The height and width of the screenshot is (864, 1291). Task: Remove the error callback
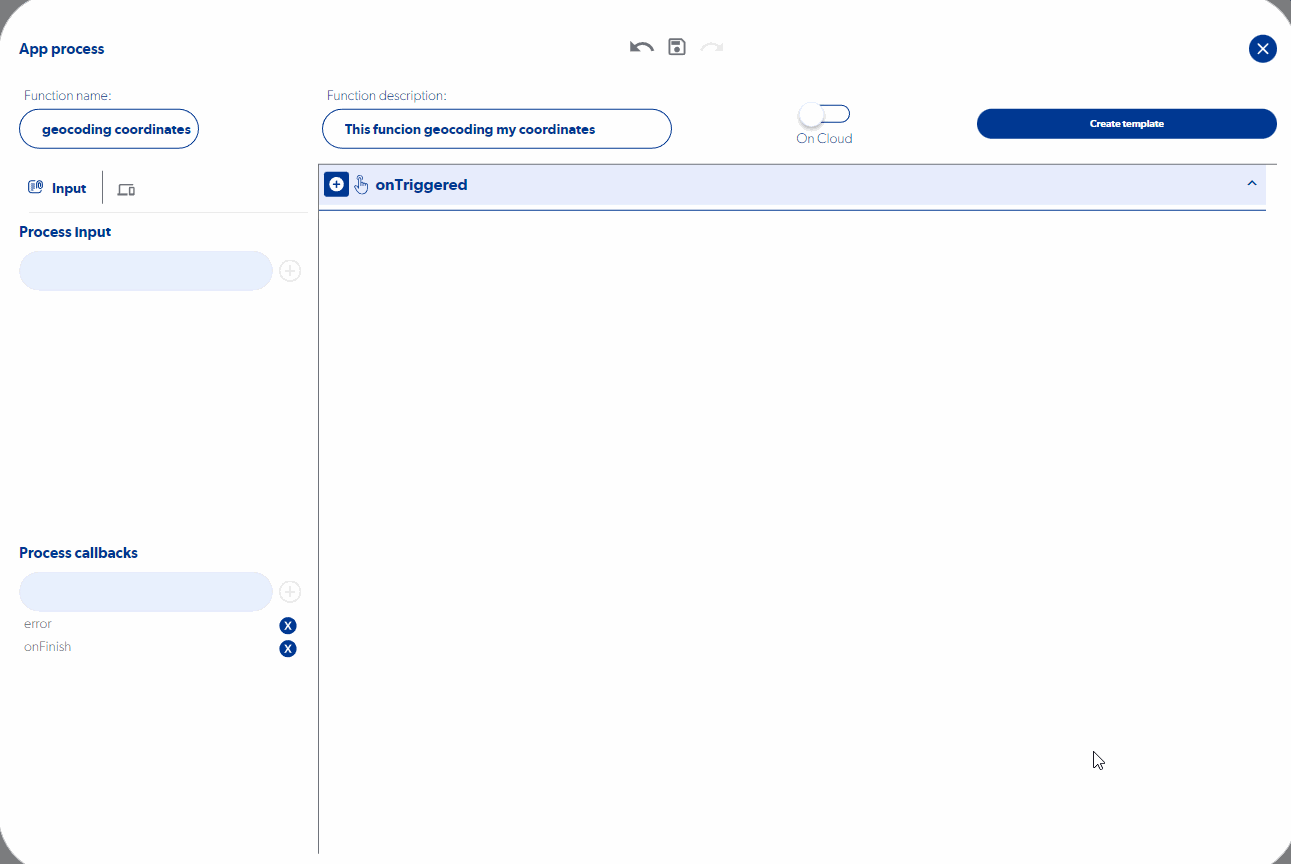coord(288,626)
